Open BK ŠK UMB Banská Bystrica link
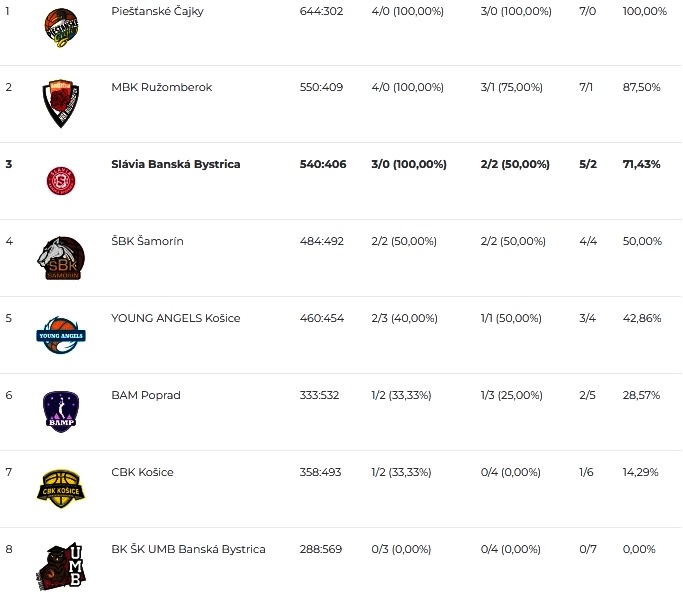The height and width of the screenshot is (605, 683). [x=188, y=549]
